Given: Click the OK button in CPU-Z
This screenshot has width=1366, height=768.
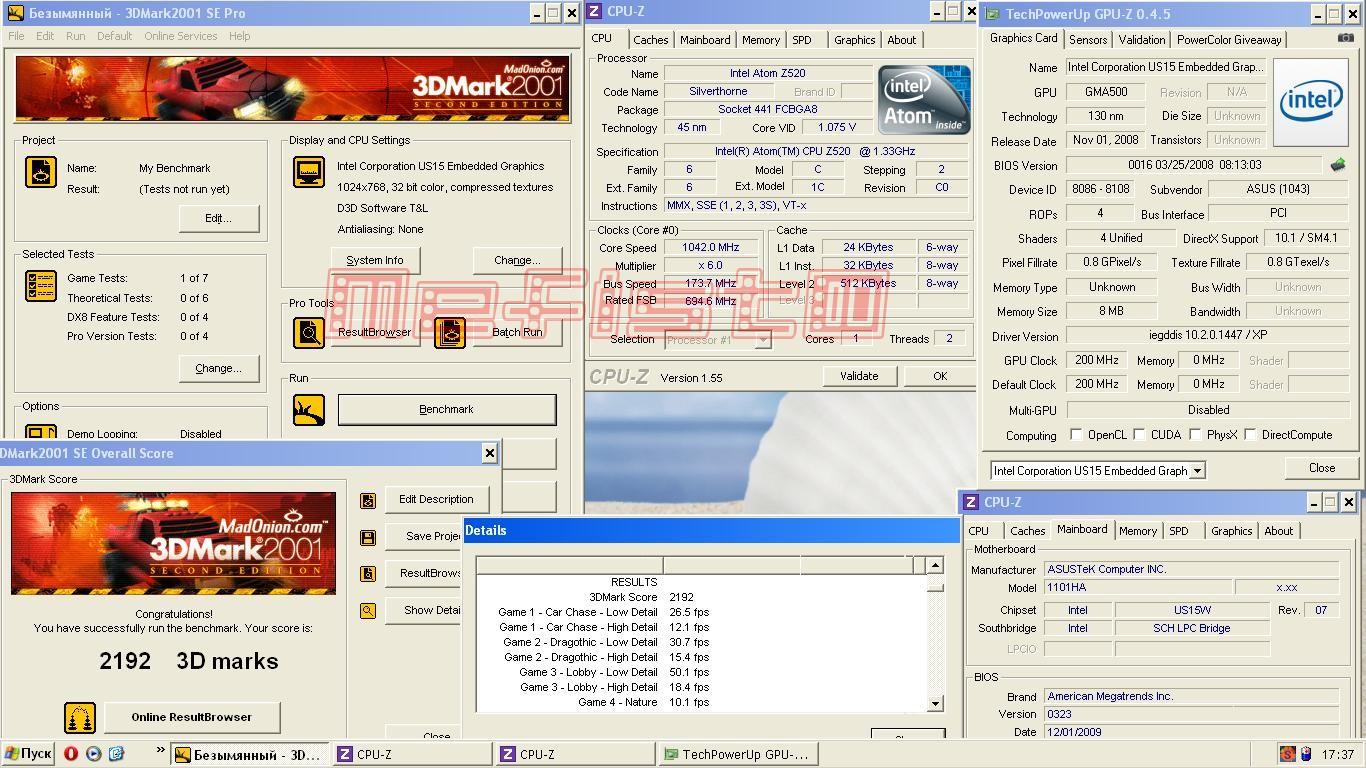Looking at the screenshot, I should click(939, 376).
